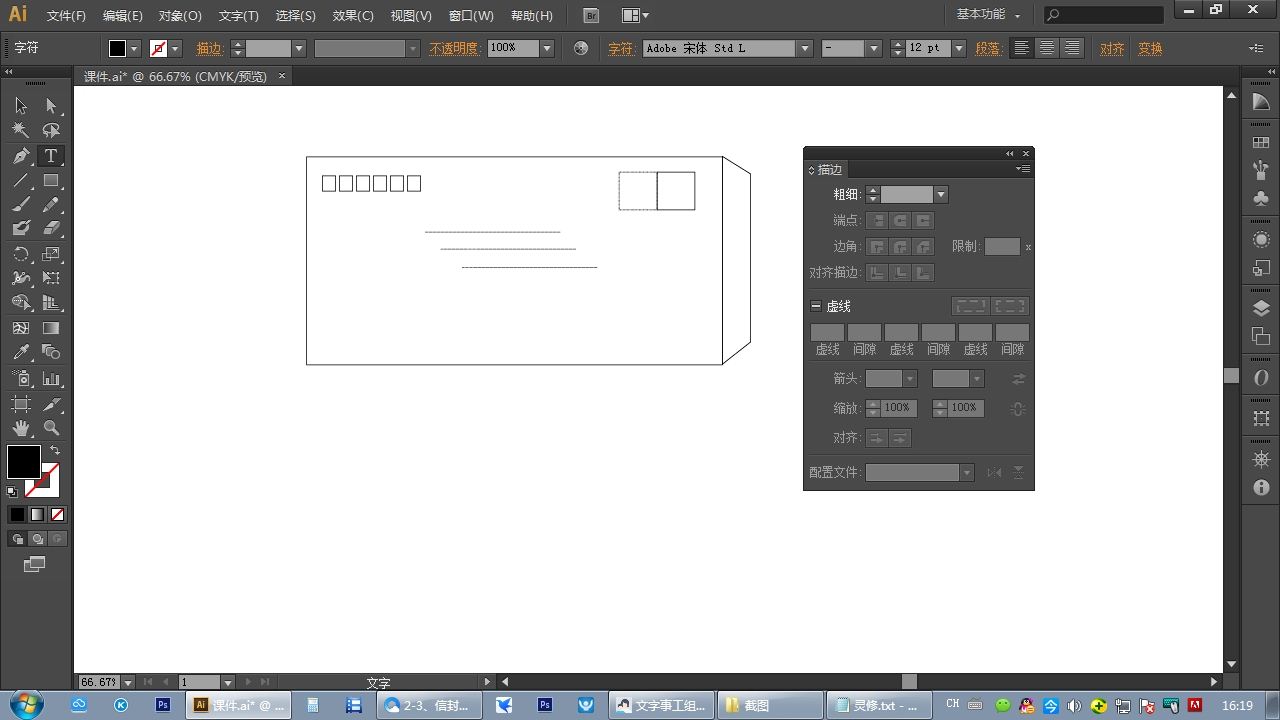Click the 变换 transform link
Viewport: 1280px width, 720px height.
1150,48
